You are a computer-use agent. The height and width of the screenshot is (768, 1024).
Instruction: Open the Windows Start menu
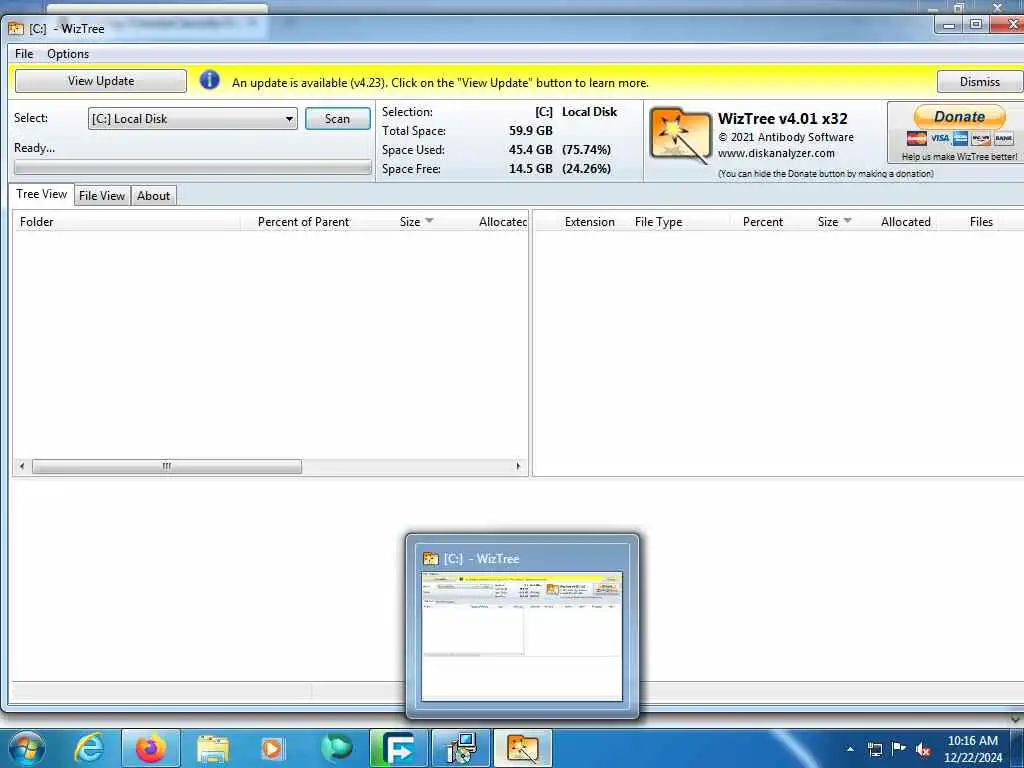tap(26, 748)
